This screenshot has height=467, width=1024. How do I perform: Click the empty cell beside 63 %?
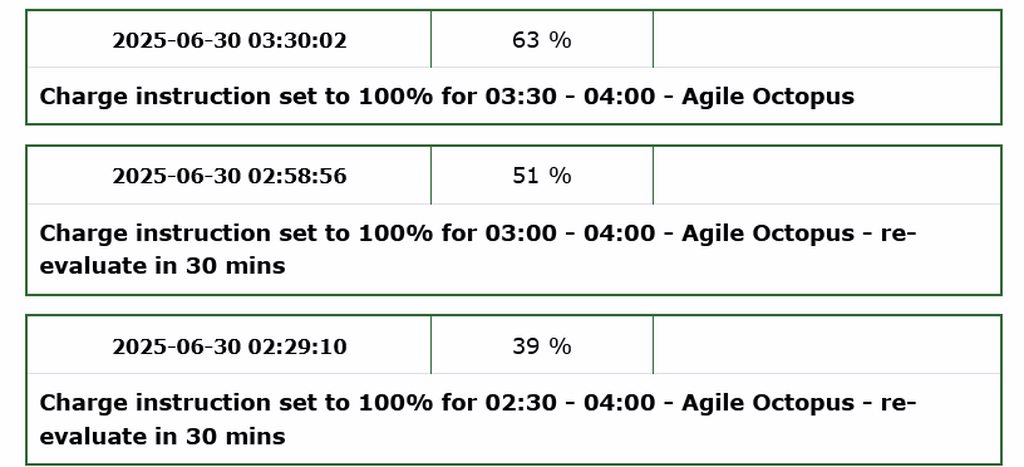[x=826, y=40]
